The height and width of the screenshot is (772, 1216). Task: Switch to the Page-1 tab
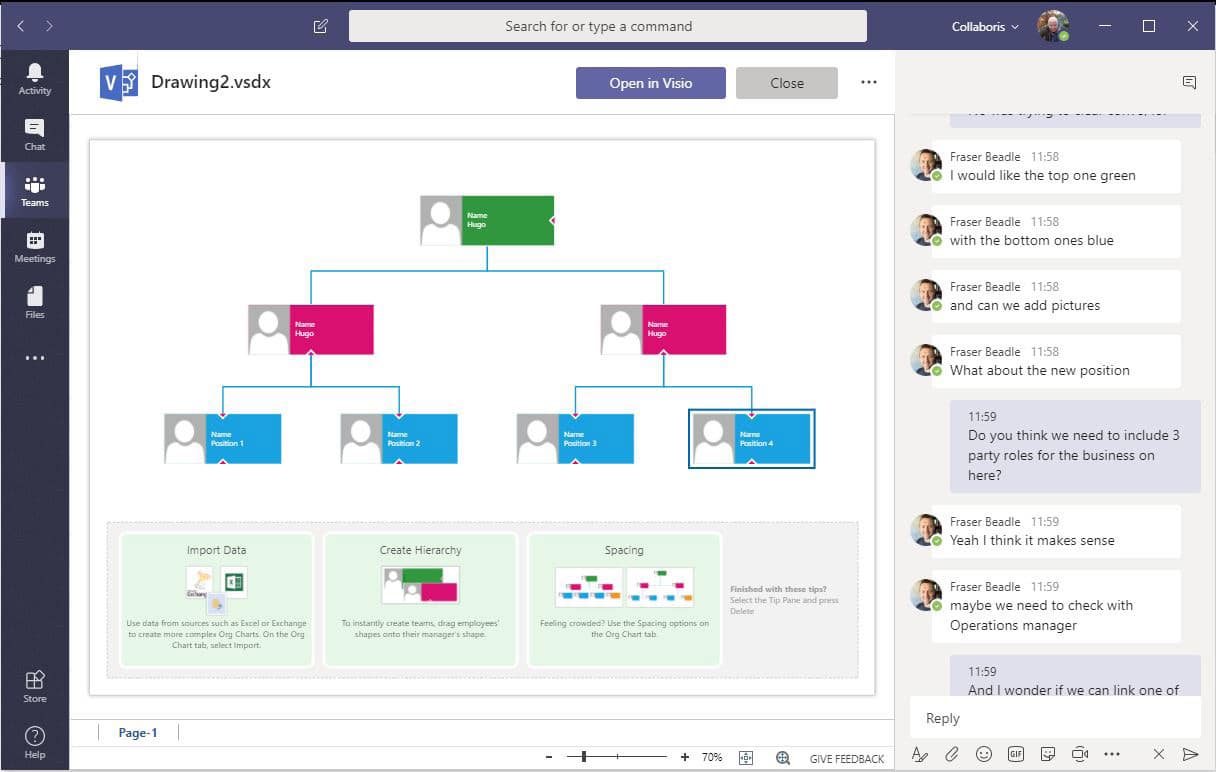[138, 733]
